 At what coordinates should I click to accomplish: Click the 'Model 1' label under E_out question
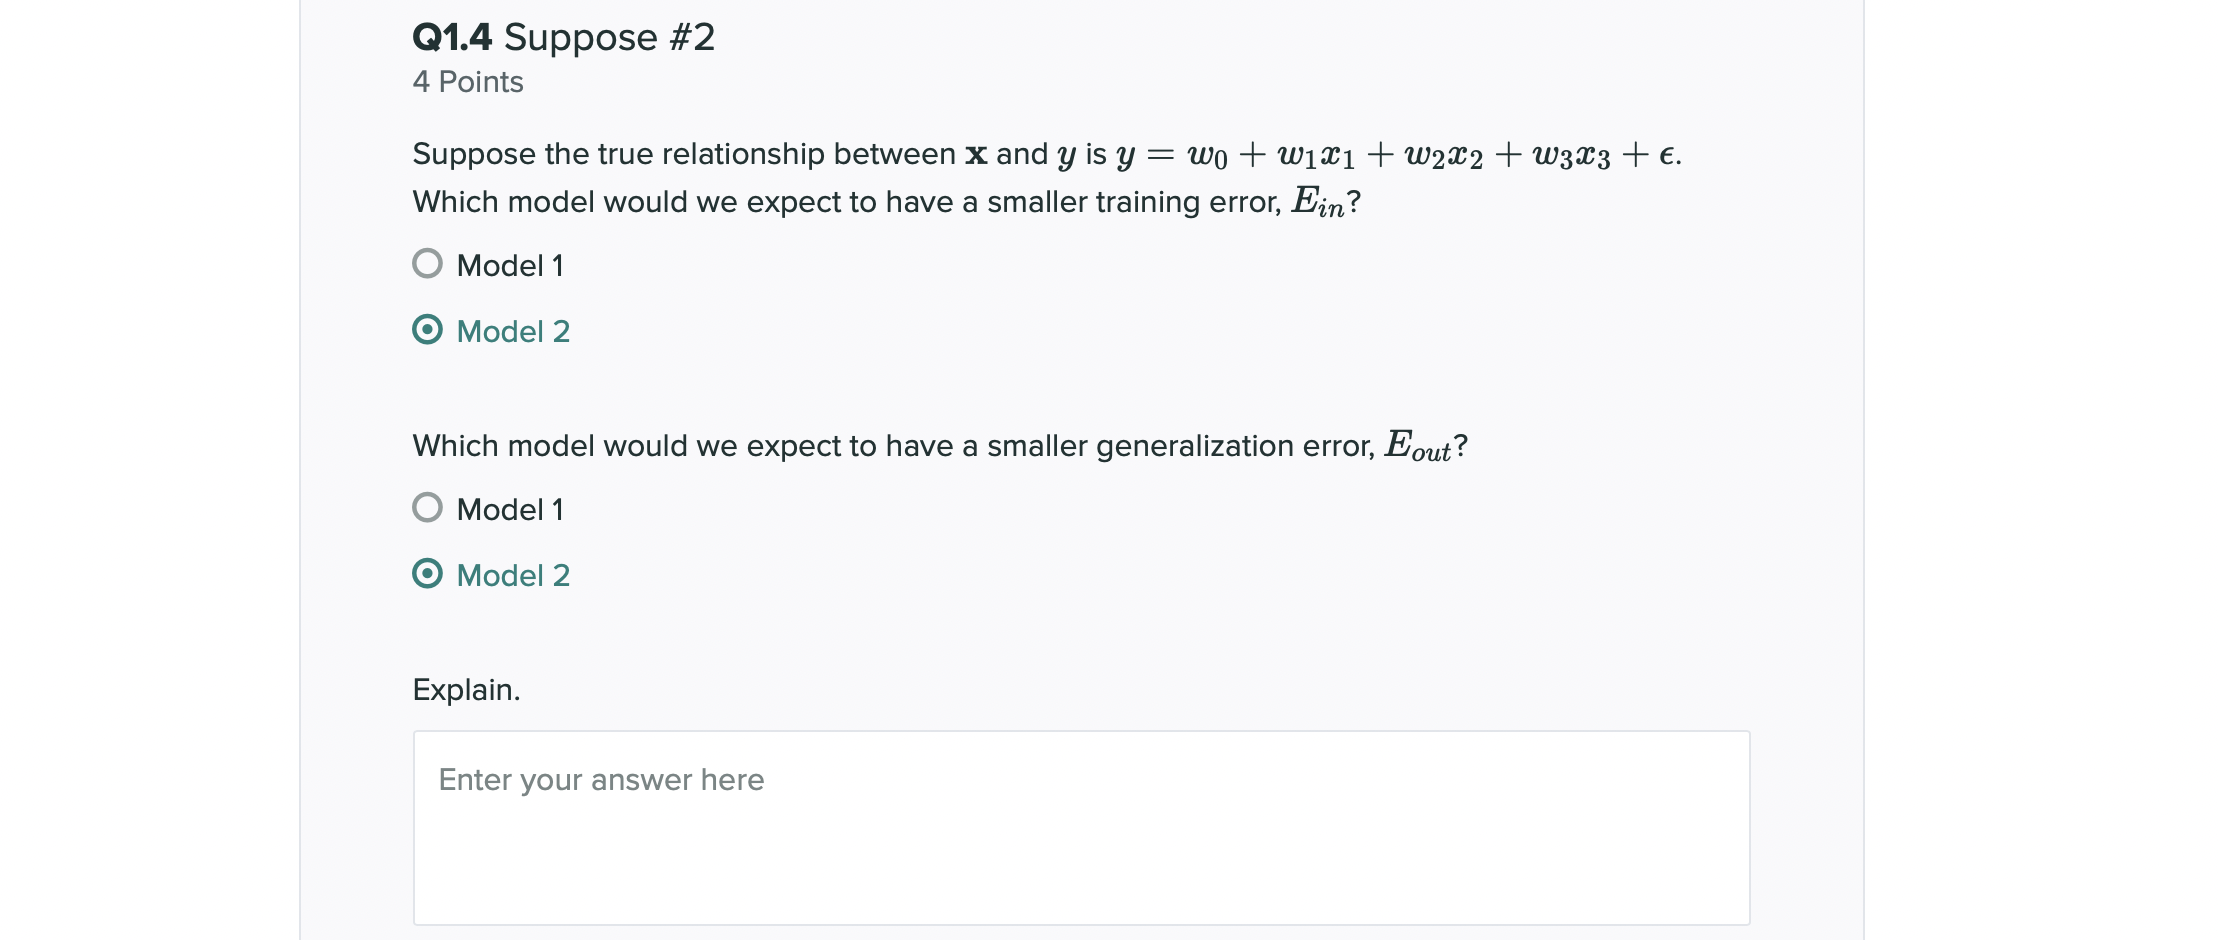coord(510,510)
